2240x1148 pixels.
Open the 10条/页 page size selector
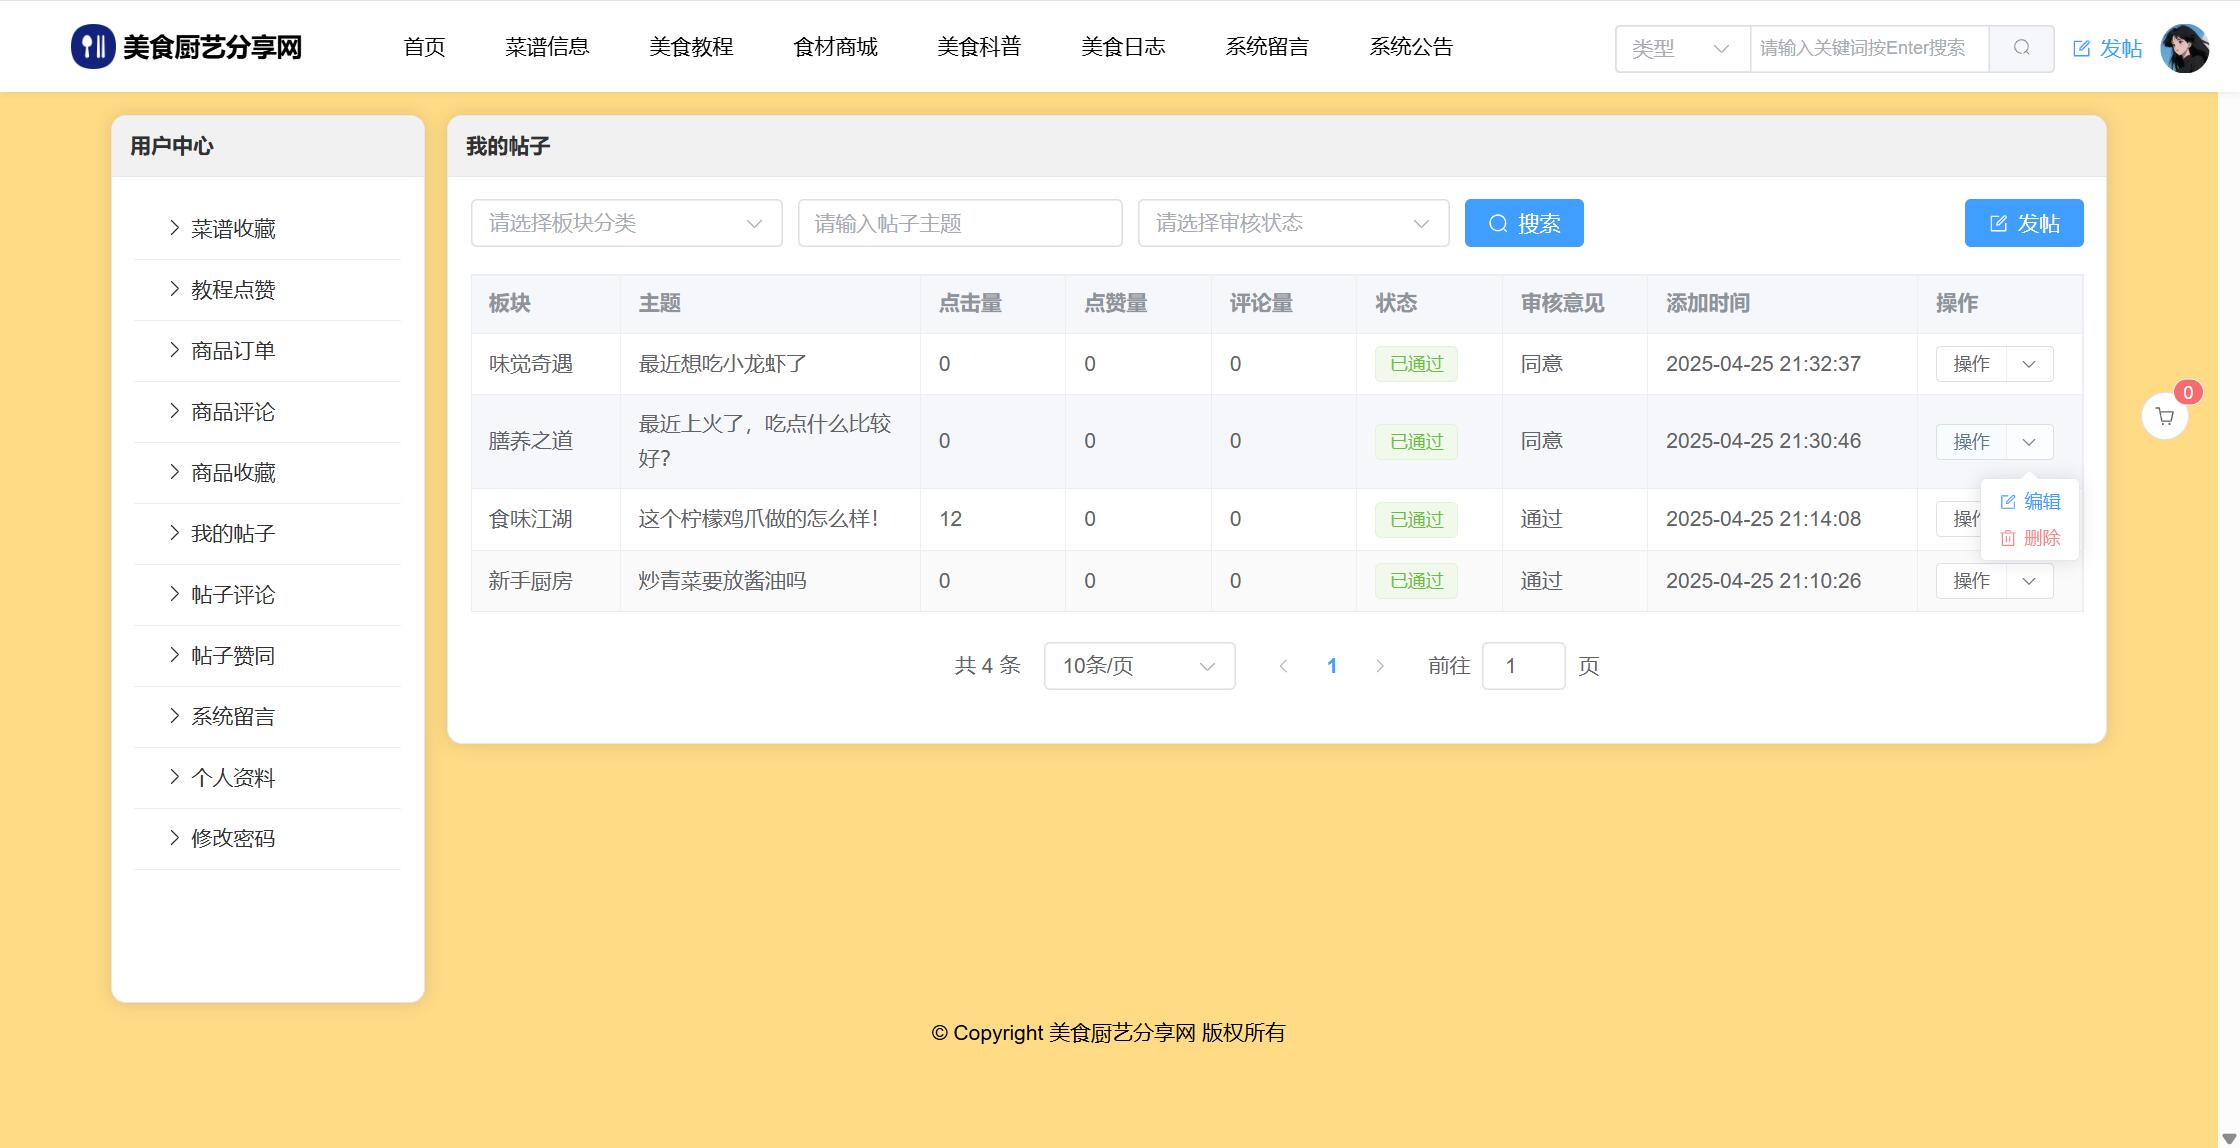(1139, 666)
